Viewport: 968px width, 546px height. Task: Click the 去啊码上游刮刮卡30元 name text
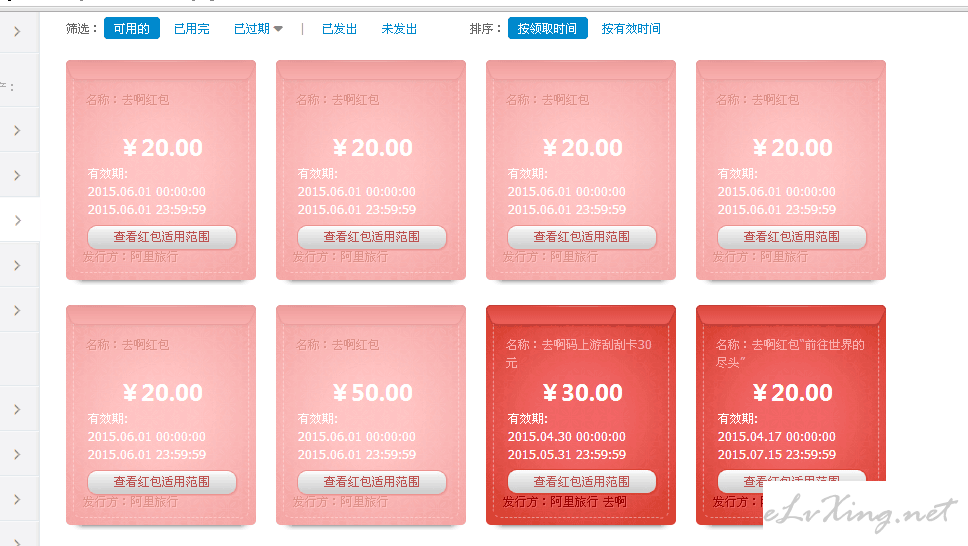(x=579, y=353)
